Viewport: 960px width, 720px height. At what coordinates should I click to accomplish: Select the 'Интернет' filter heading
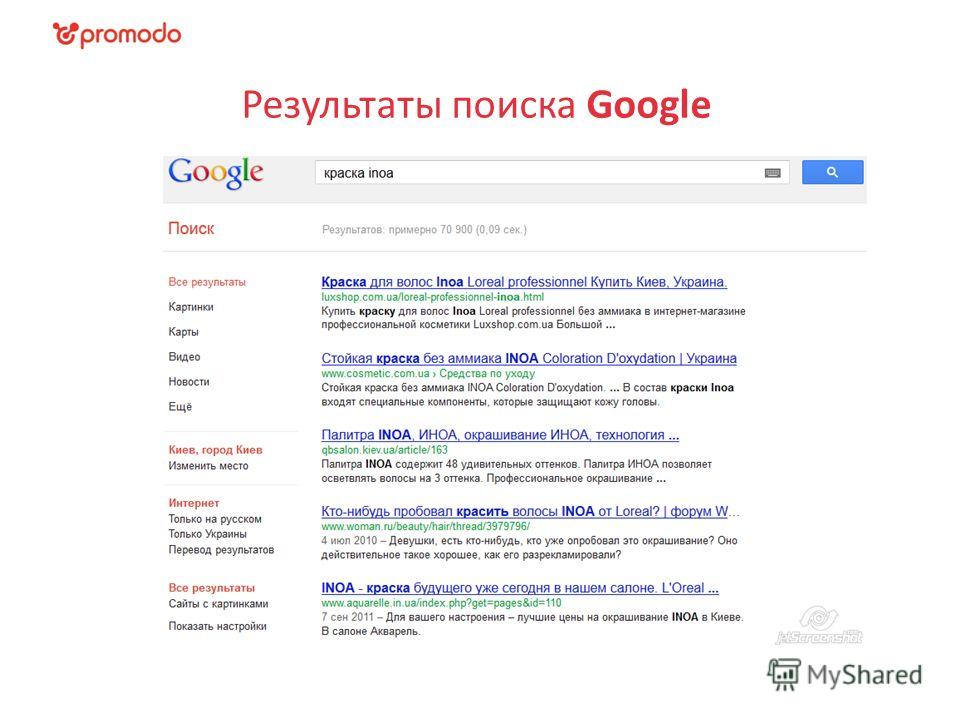[194, 503]
